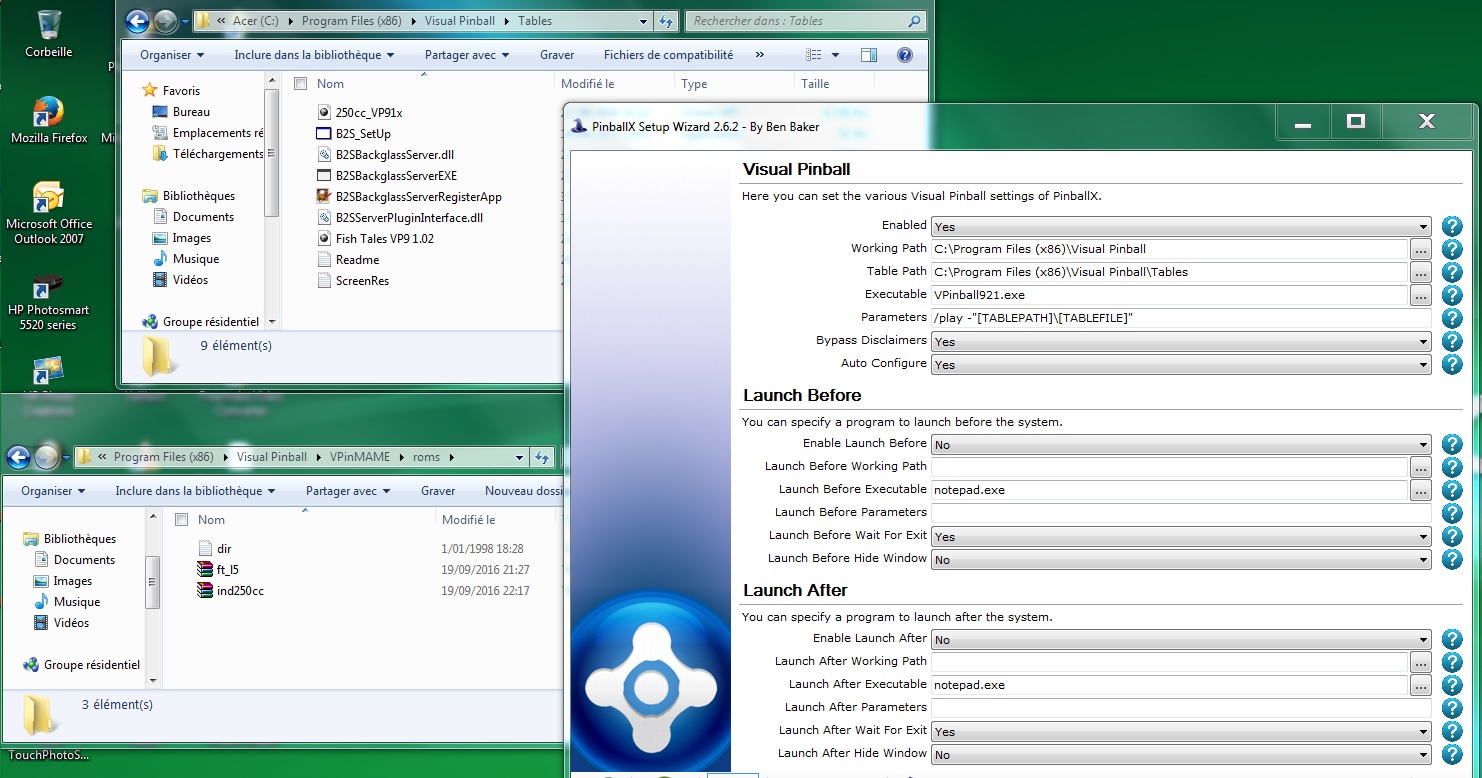Screen dimensions: 1482x778
Task: Select Bureau in Favoris sidebar
Action: coord(181,112)
